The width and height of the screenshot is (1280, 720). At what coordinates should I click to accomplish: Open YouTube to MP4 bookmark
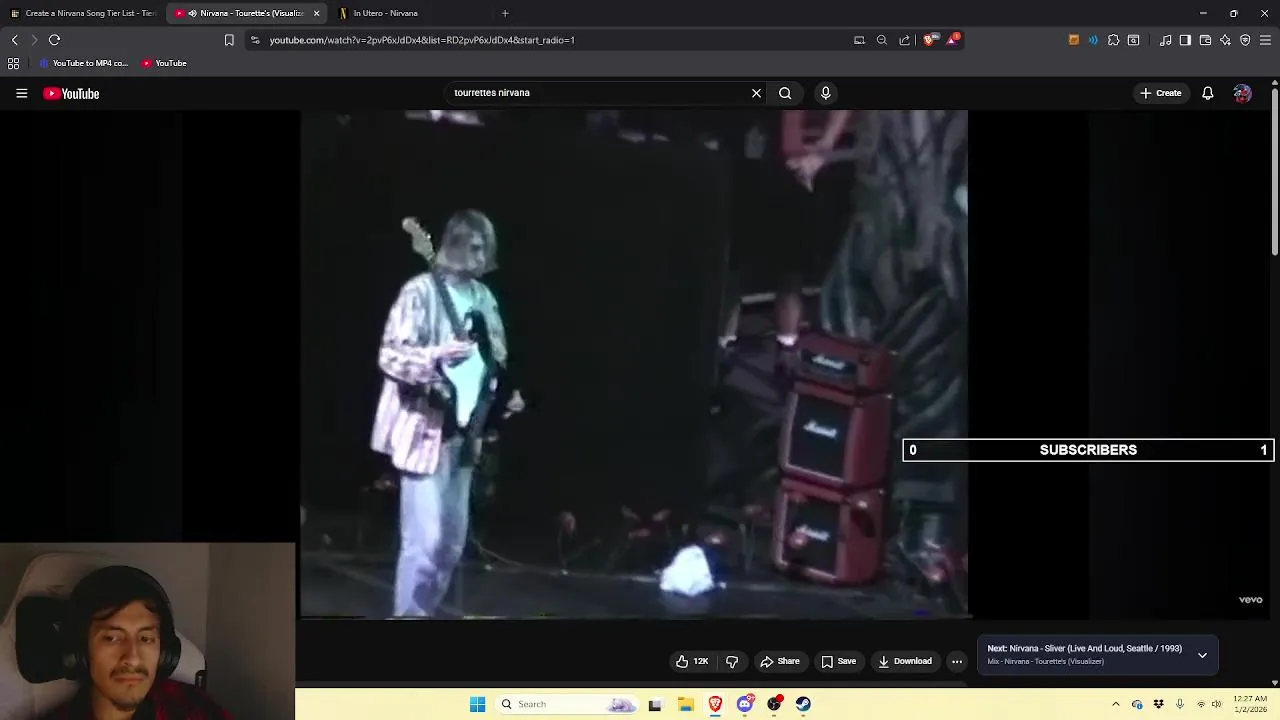[x=84, y=63]
